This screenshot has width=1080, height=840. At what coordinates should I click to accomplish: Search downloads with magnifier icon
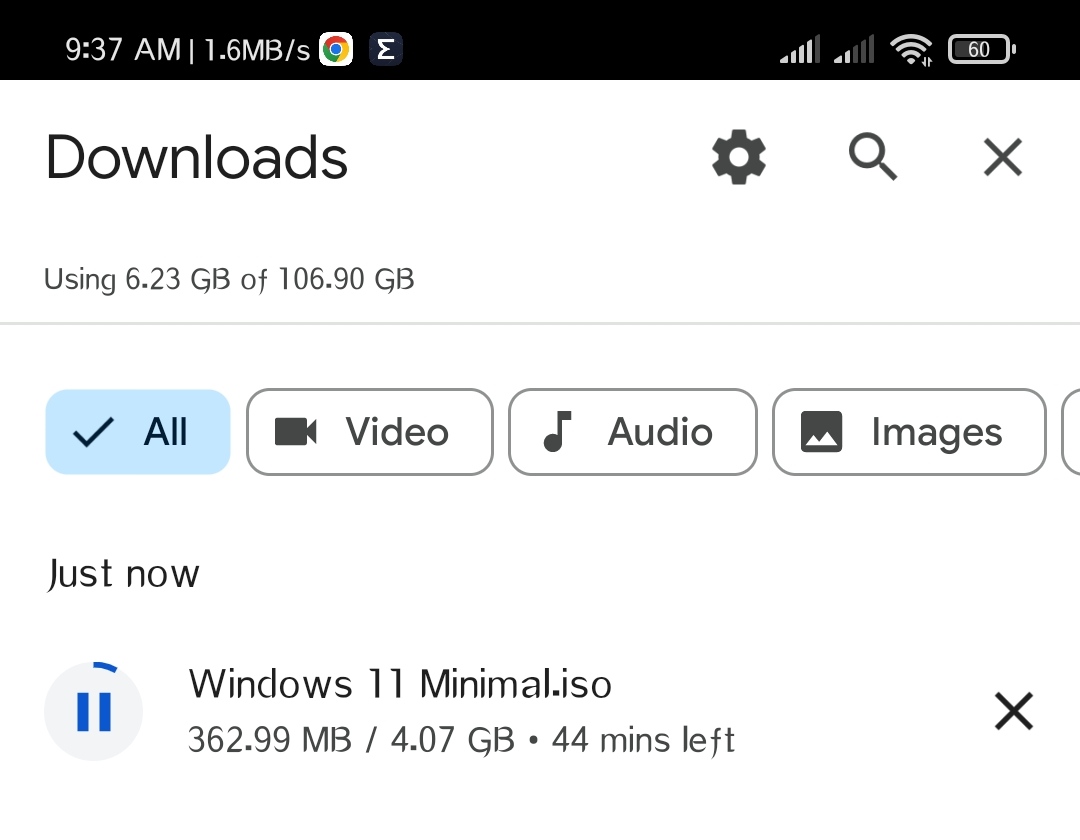pos(872,157)
